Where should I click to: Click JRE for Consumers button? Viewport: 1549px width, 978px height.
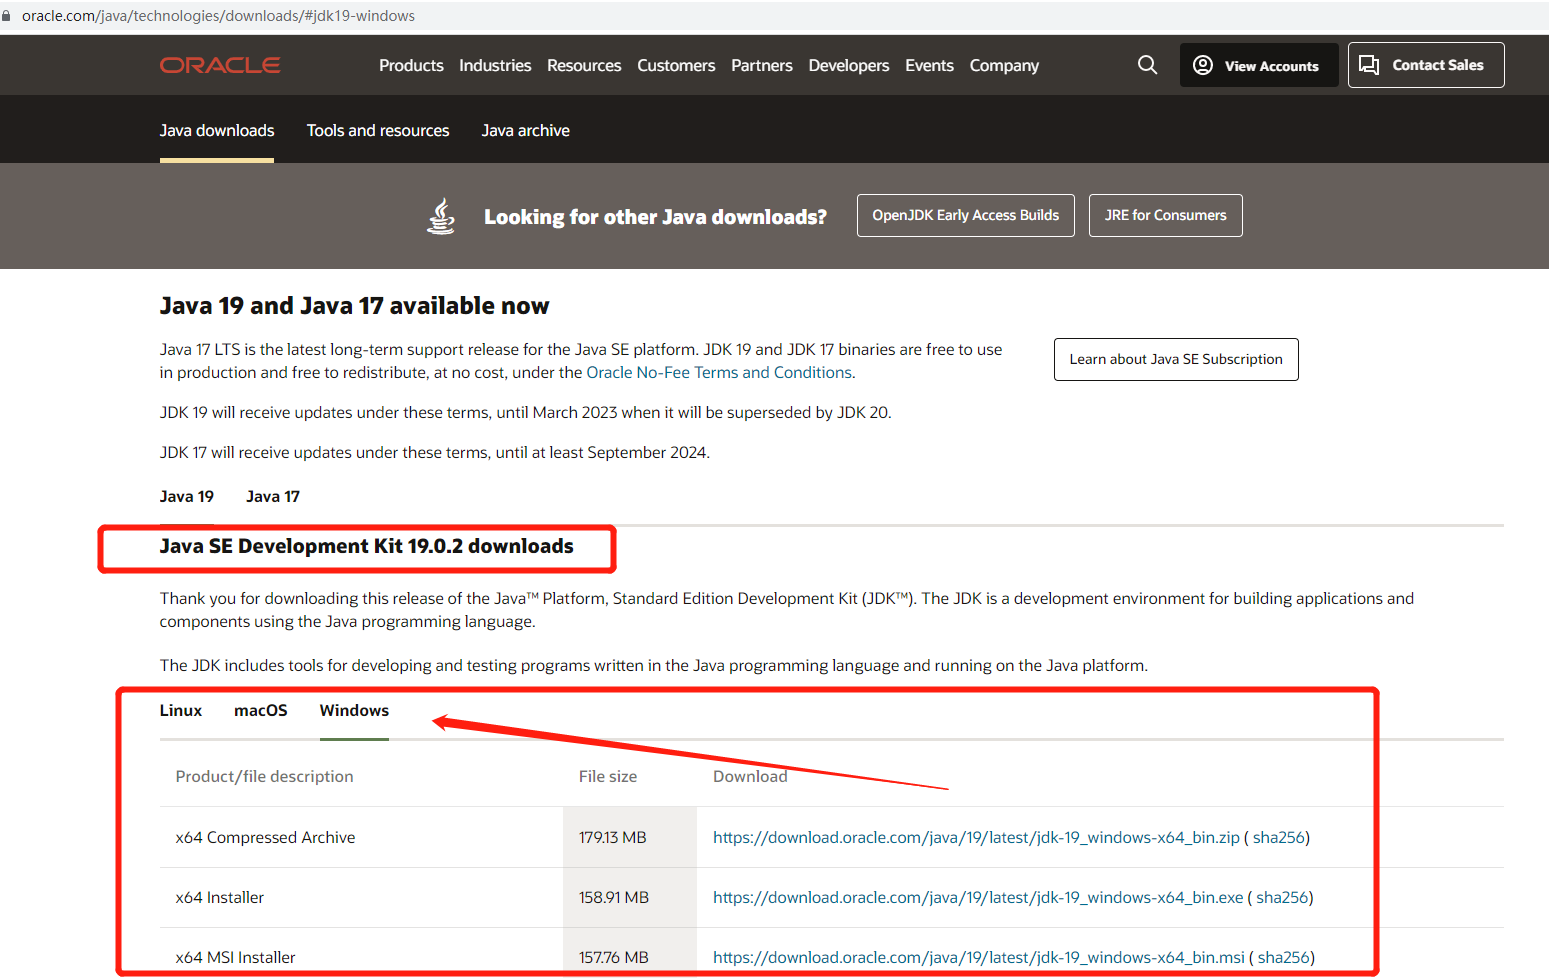coord(1166,215)
